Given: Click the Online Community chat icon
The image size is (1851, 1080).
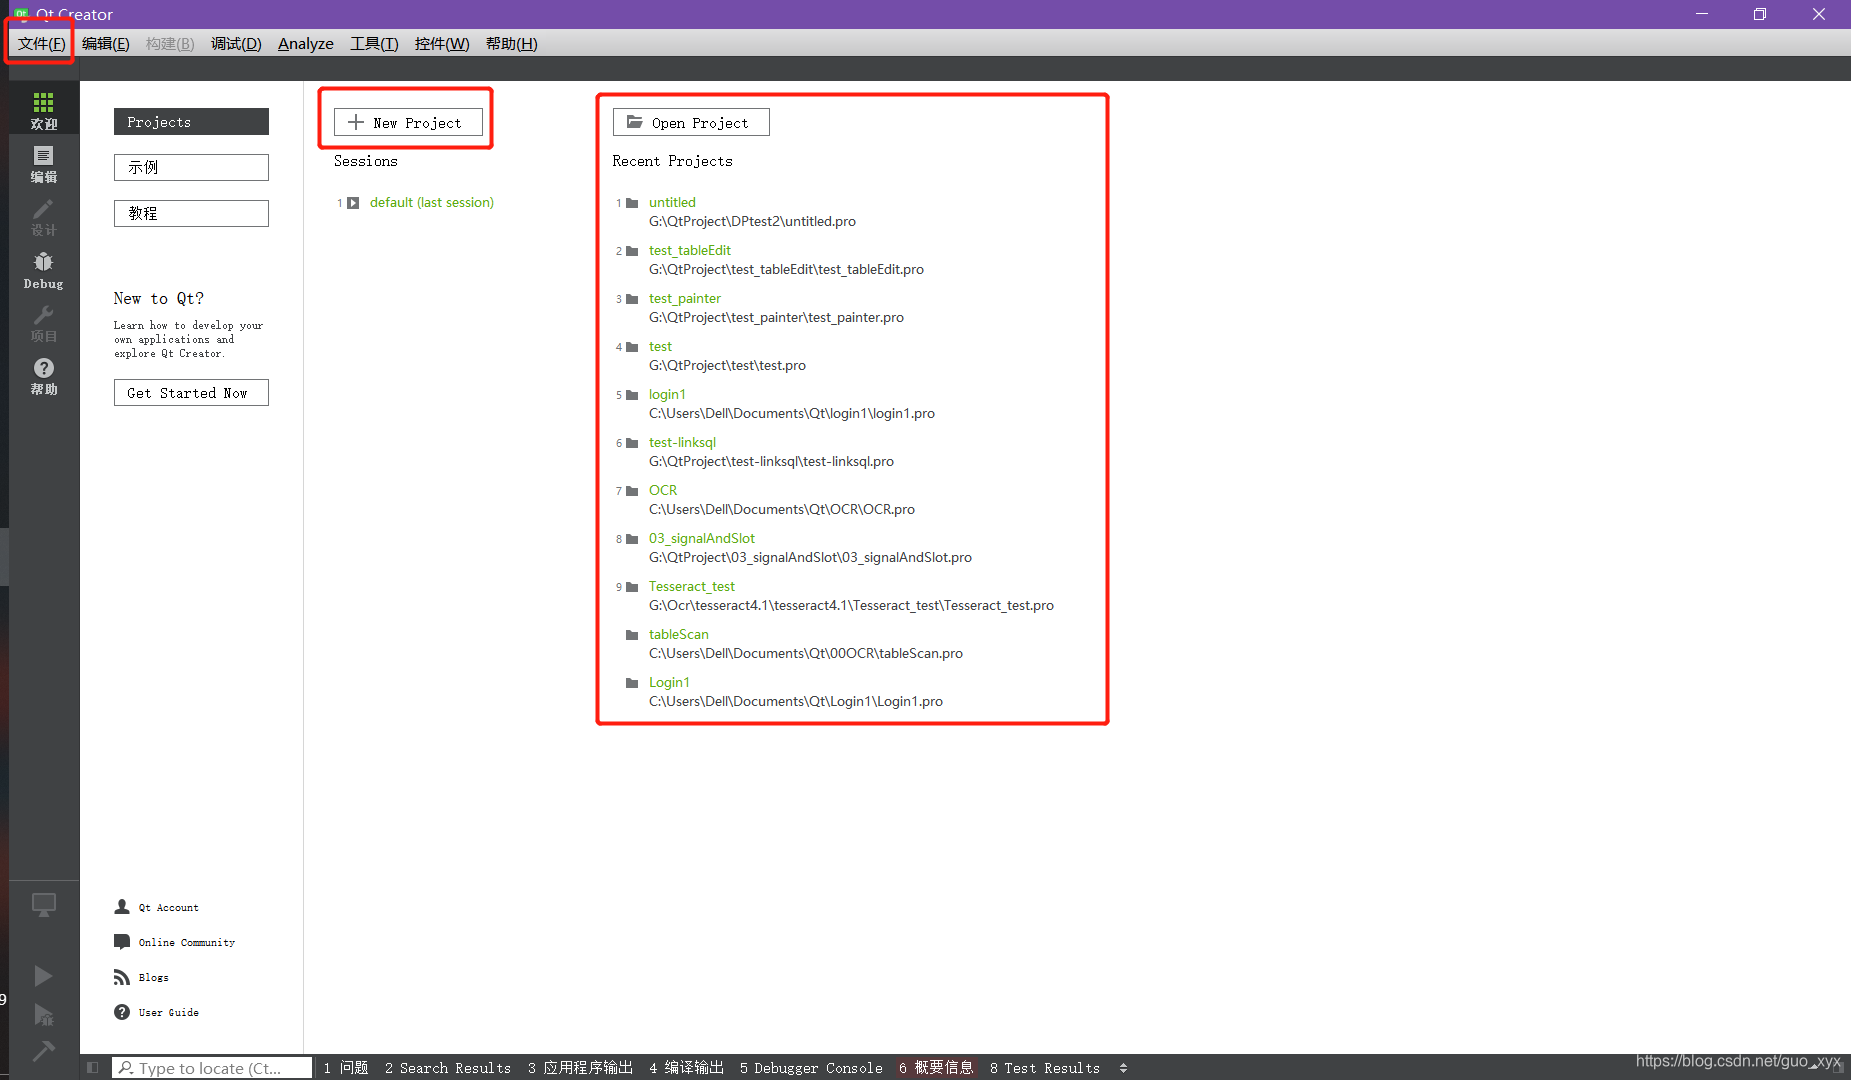Looking at the screenshot, I should [x=122, y=942].
